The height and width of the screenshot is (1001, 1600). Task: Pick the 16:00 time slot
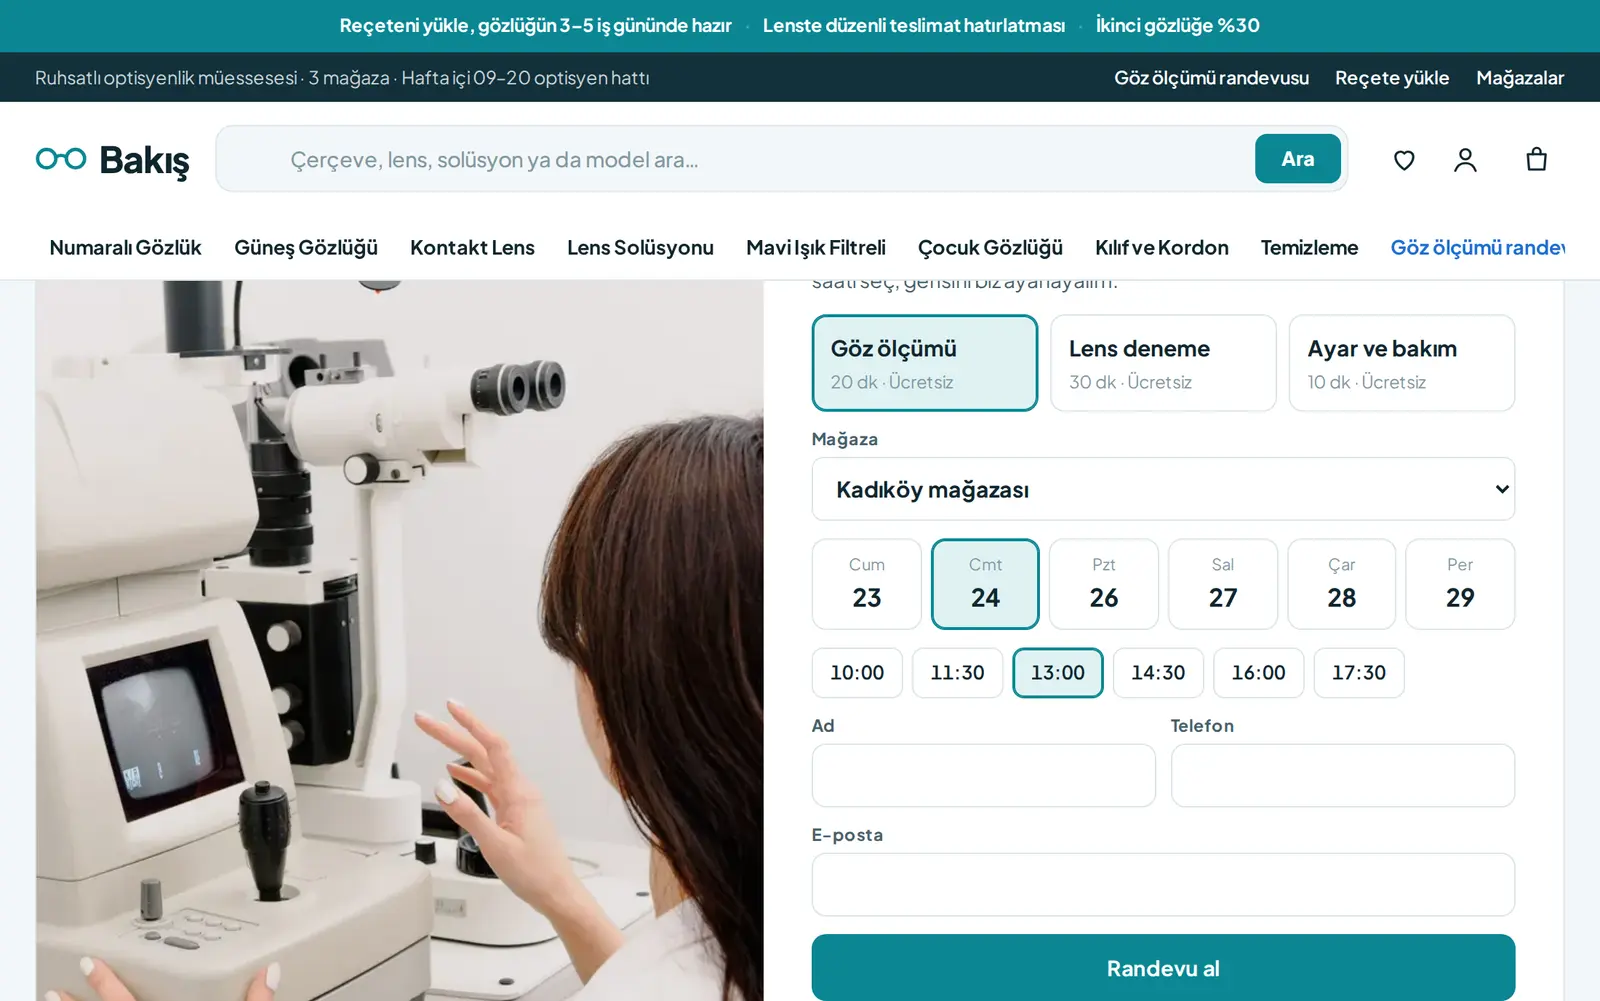(x=1259, y=673)
